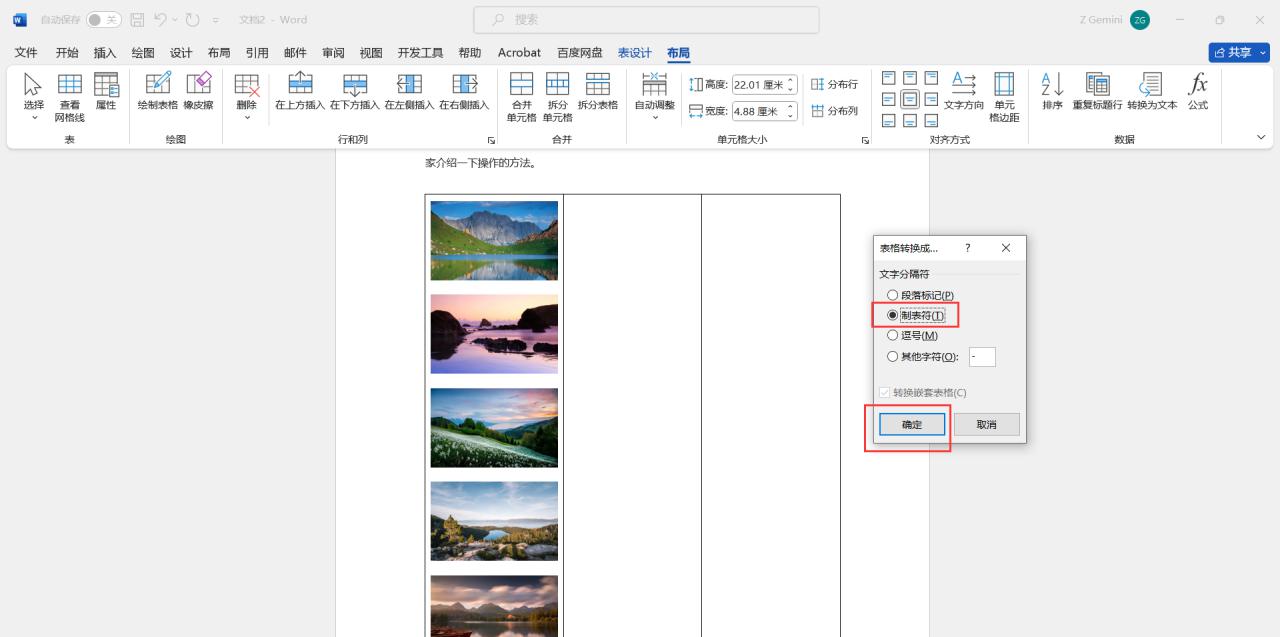Select 其他字符 other character radio

click(893, 357)
